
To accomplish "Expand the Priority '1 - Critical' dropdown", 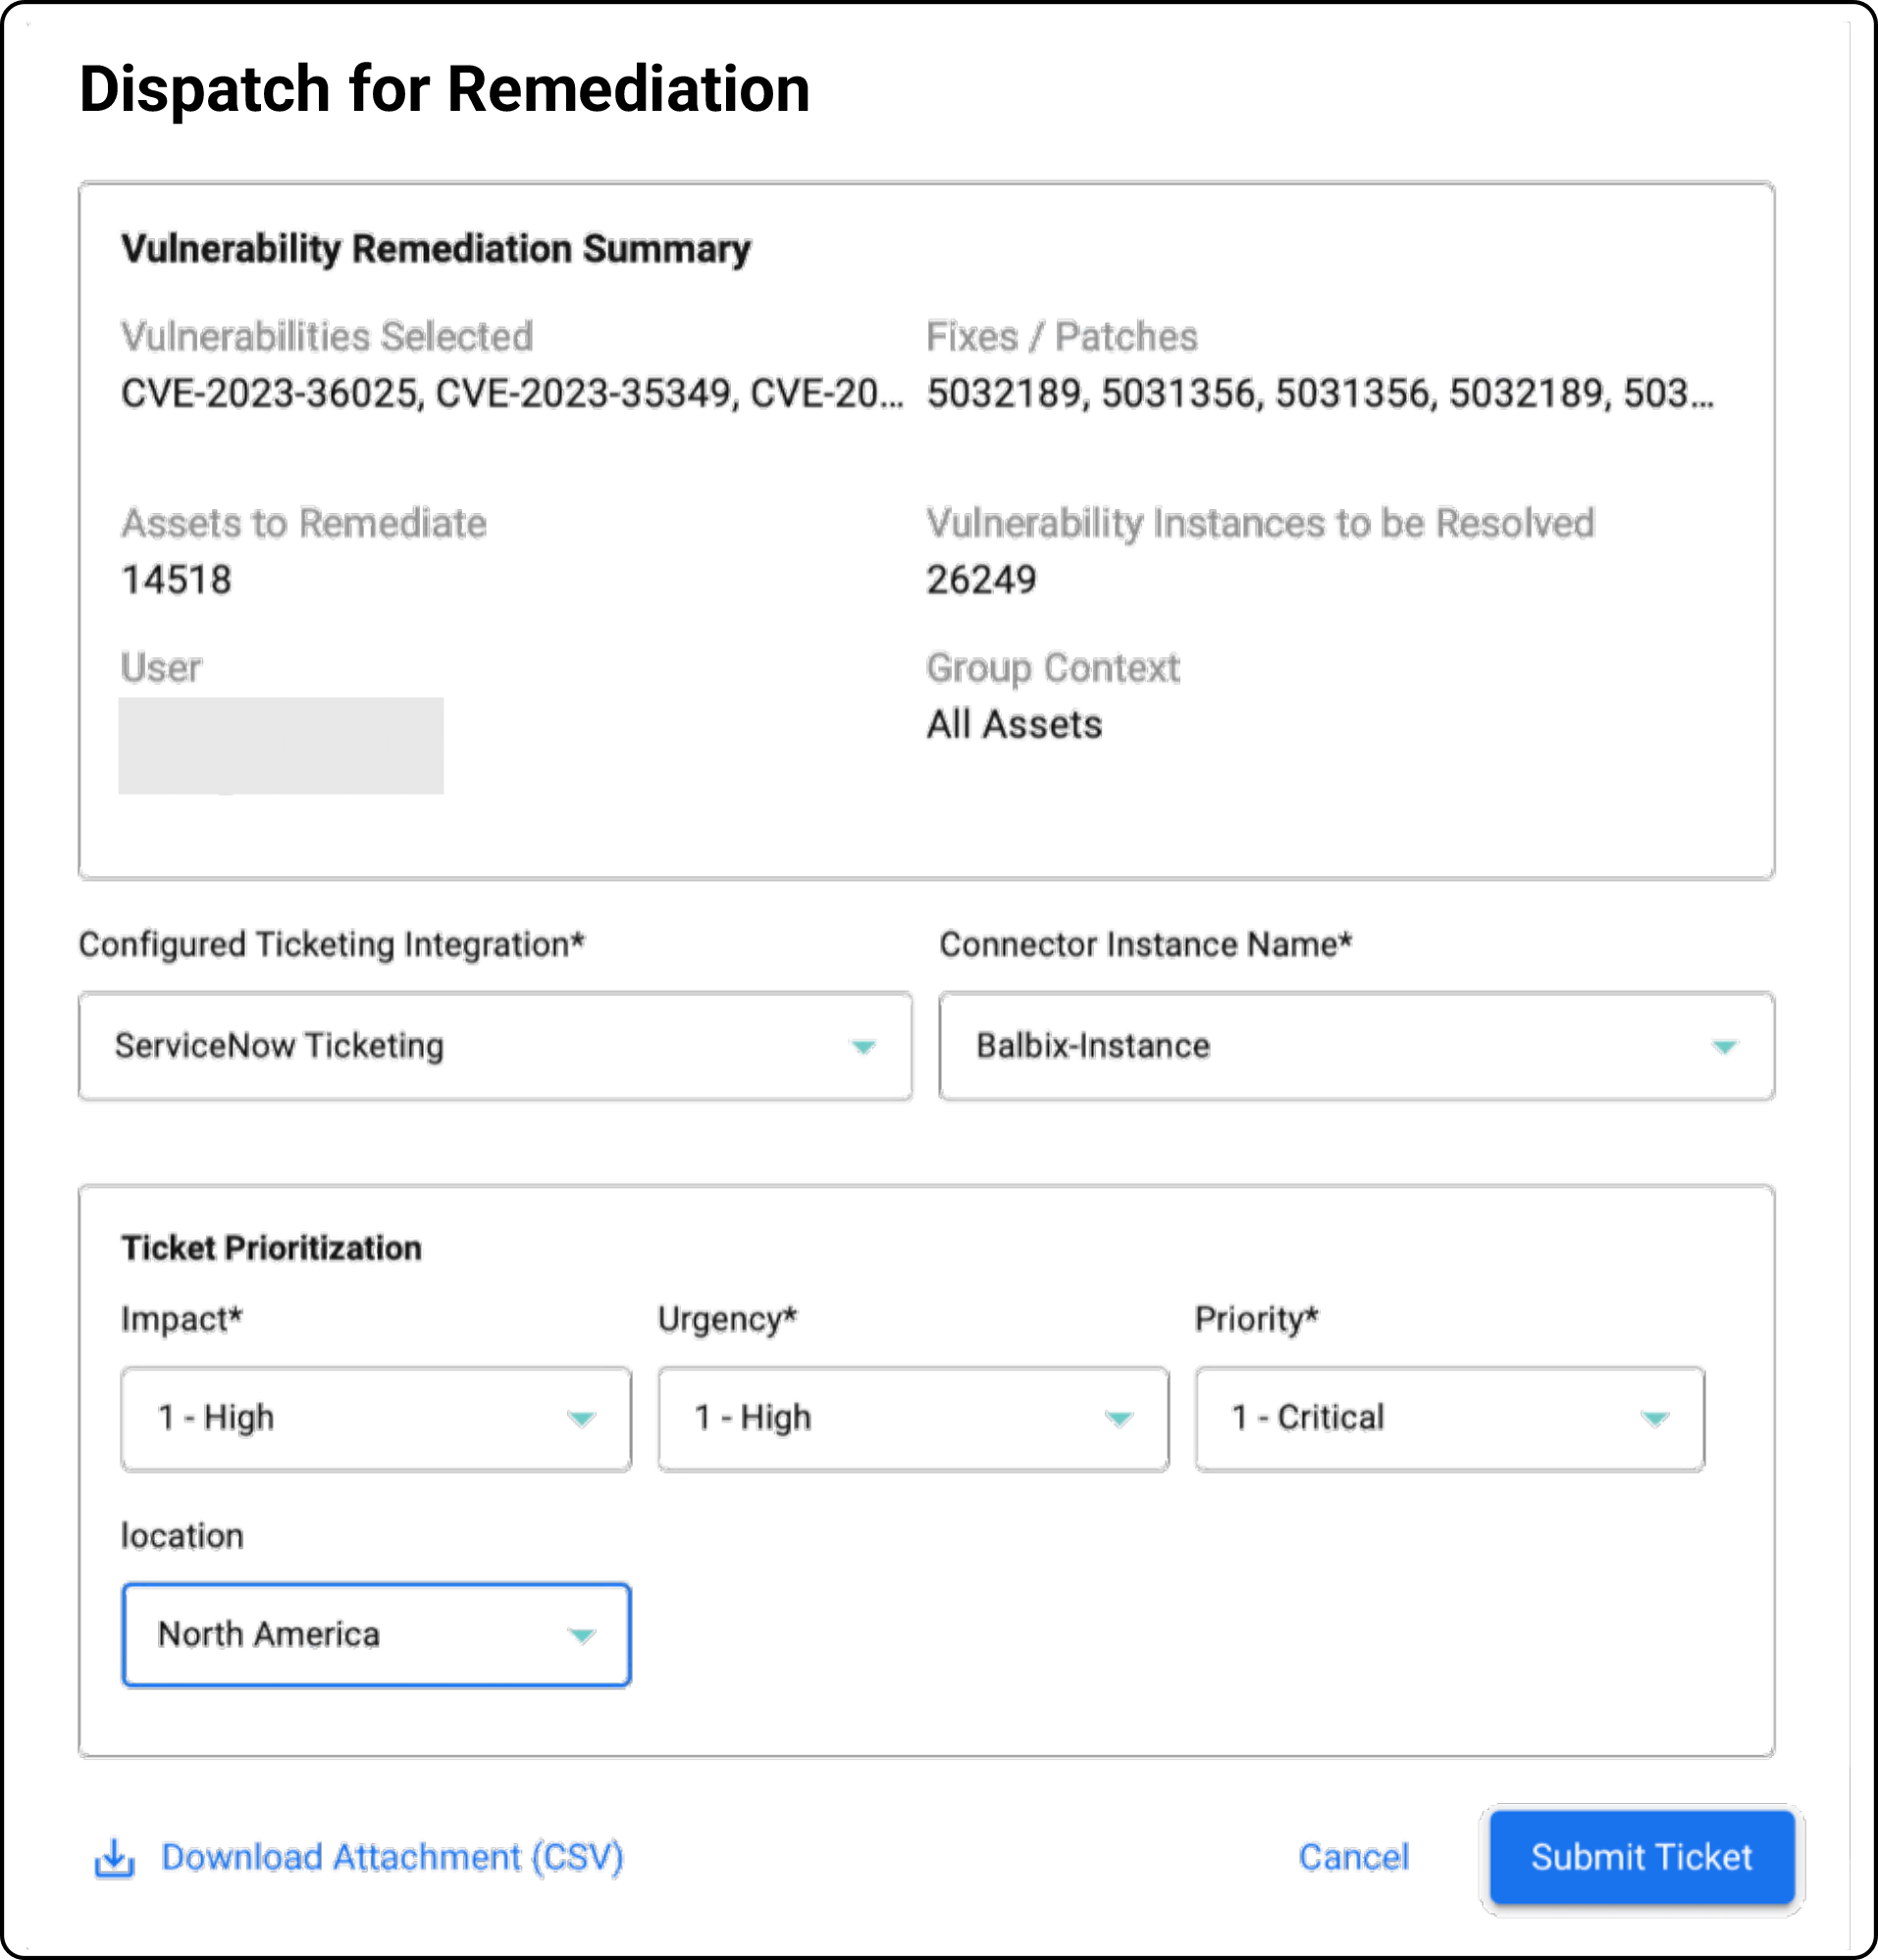I will pyautogui.click(x=1450, y=1418).
